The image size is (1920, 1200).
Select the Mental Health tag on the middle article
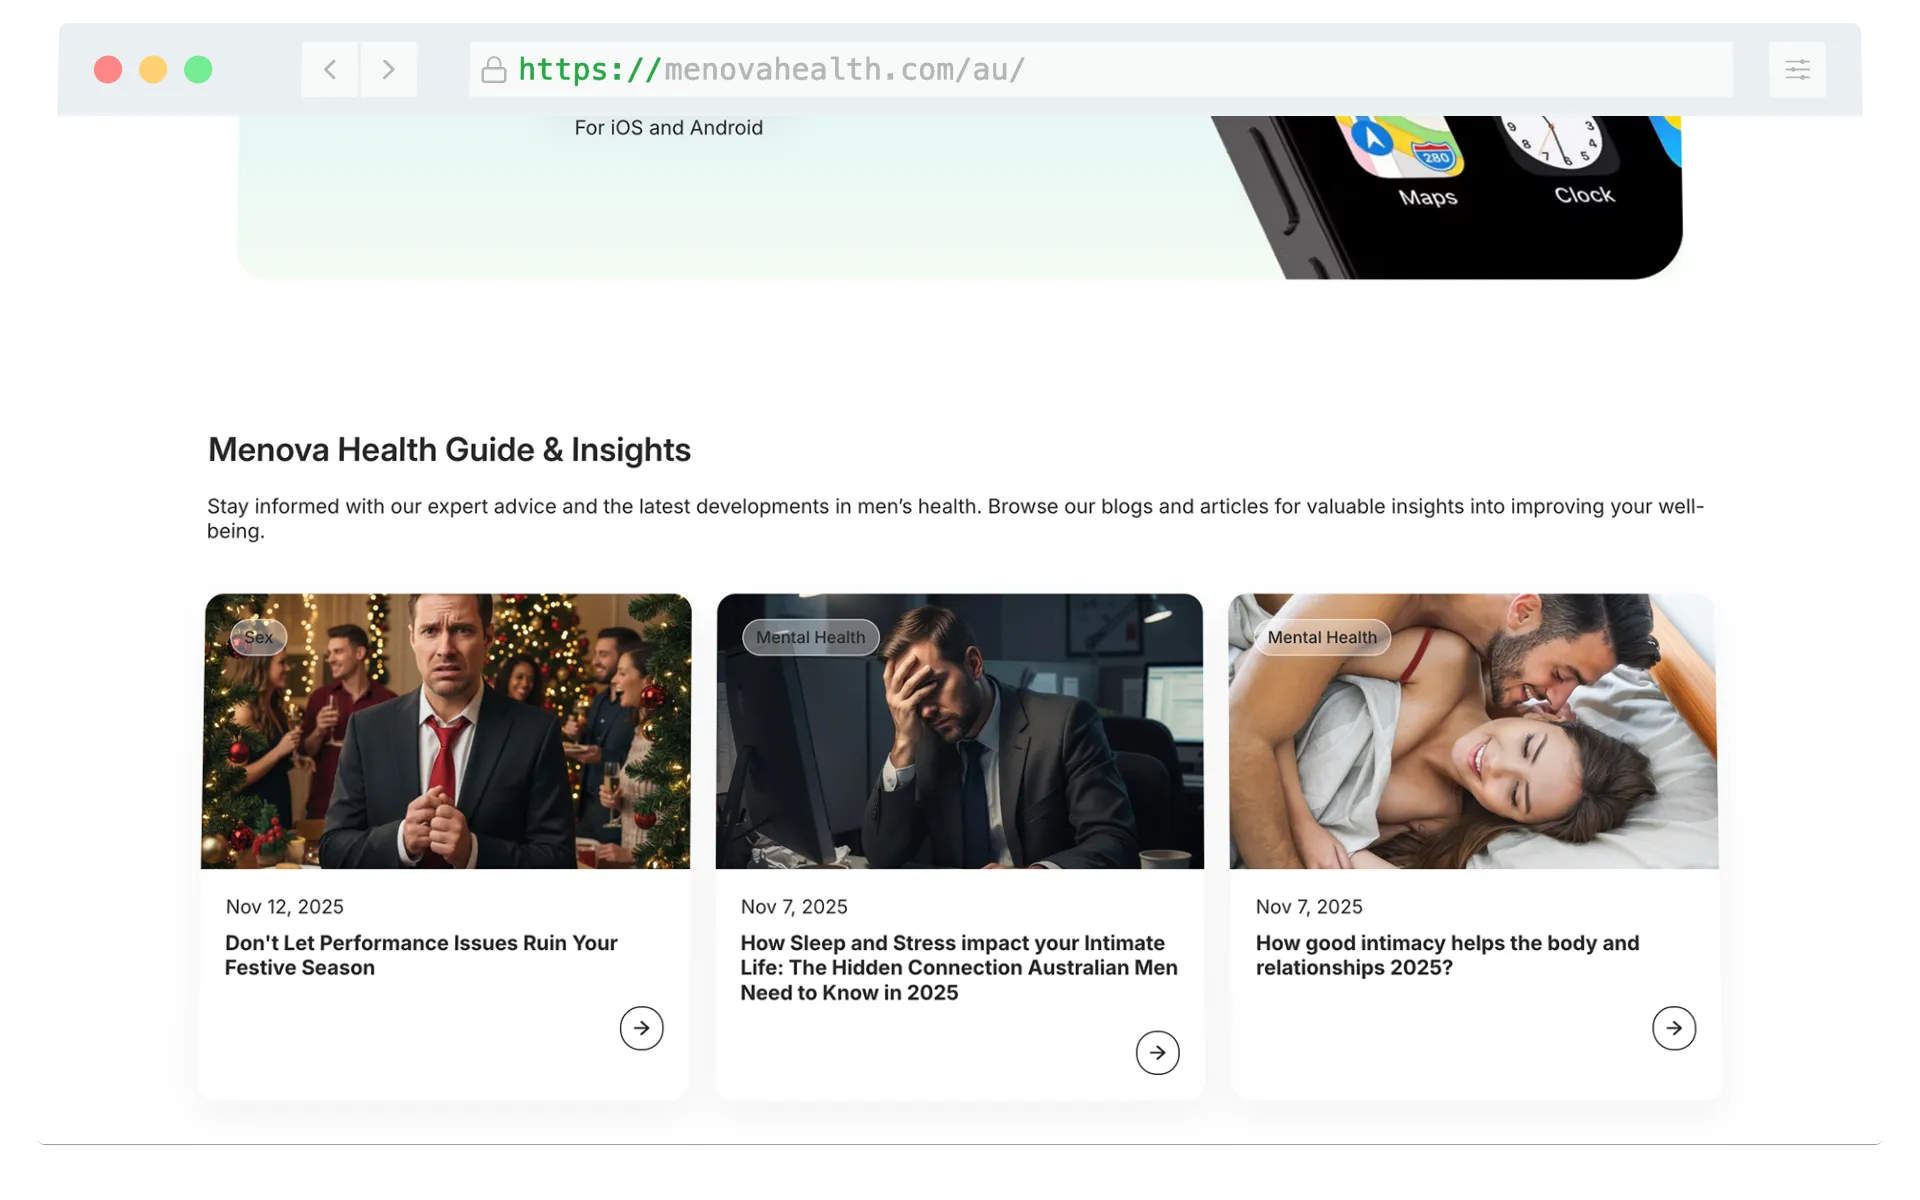[x=810, y=637]
